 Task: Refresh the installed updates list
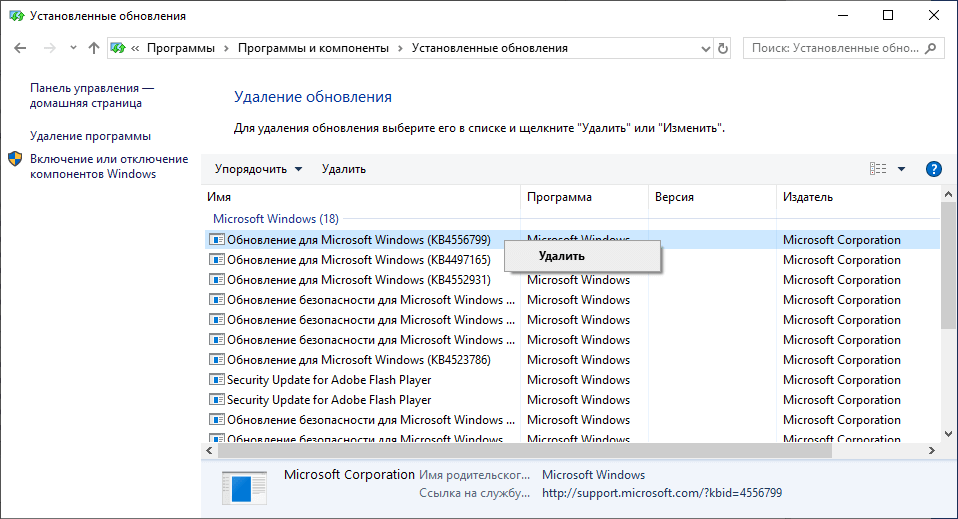pos(723,48)
